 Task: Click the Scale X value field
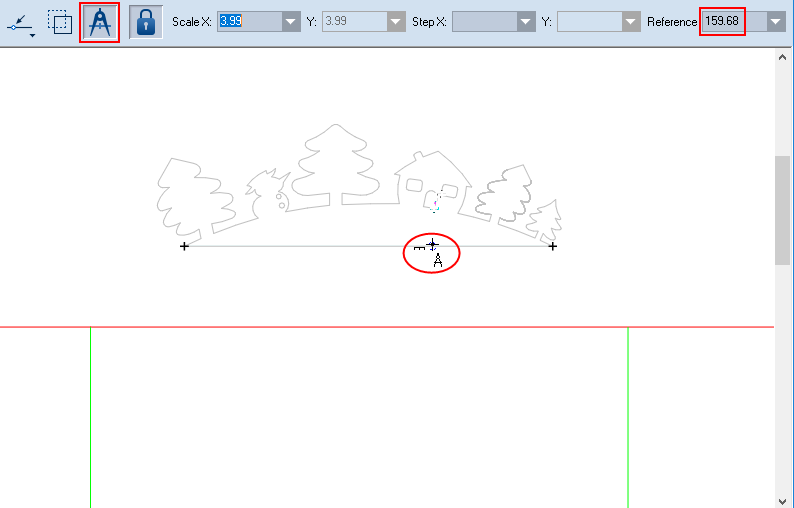(247, 21)
